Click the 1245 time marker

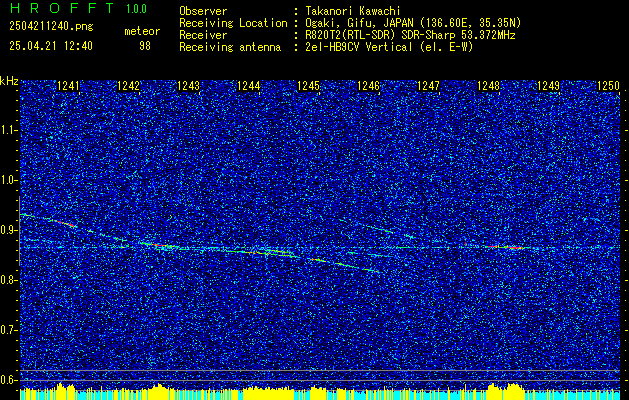(x=308, y=86)
